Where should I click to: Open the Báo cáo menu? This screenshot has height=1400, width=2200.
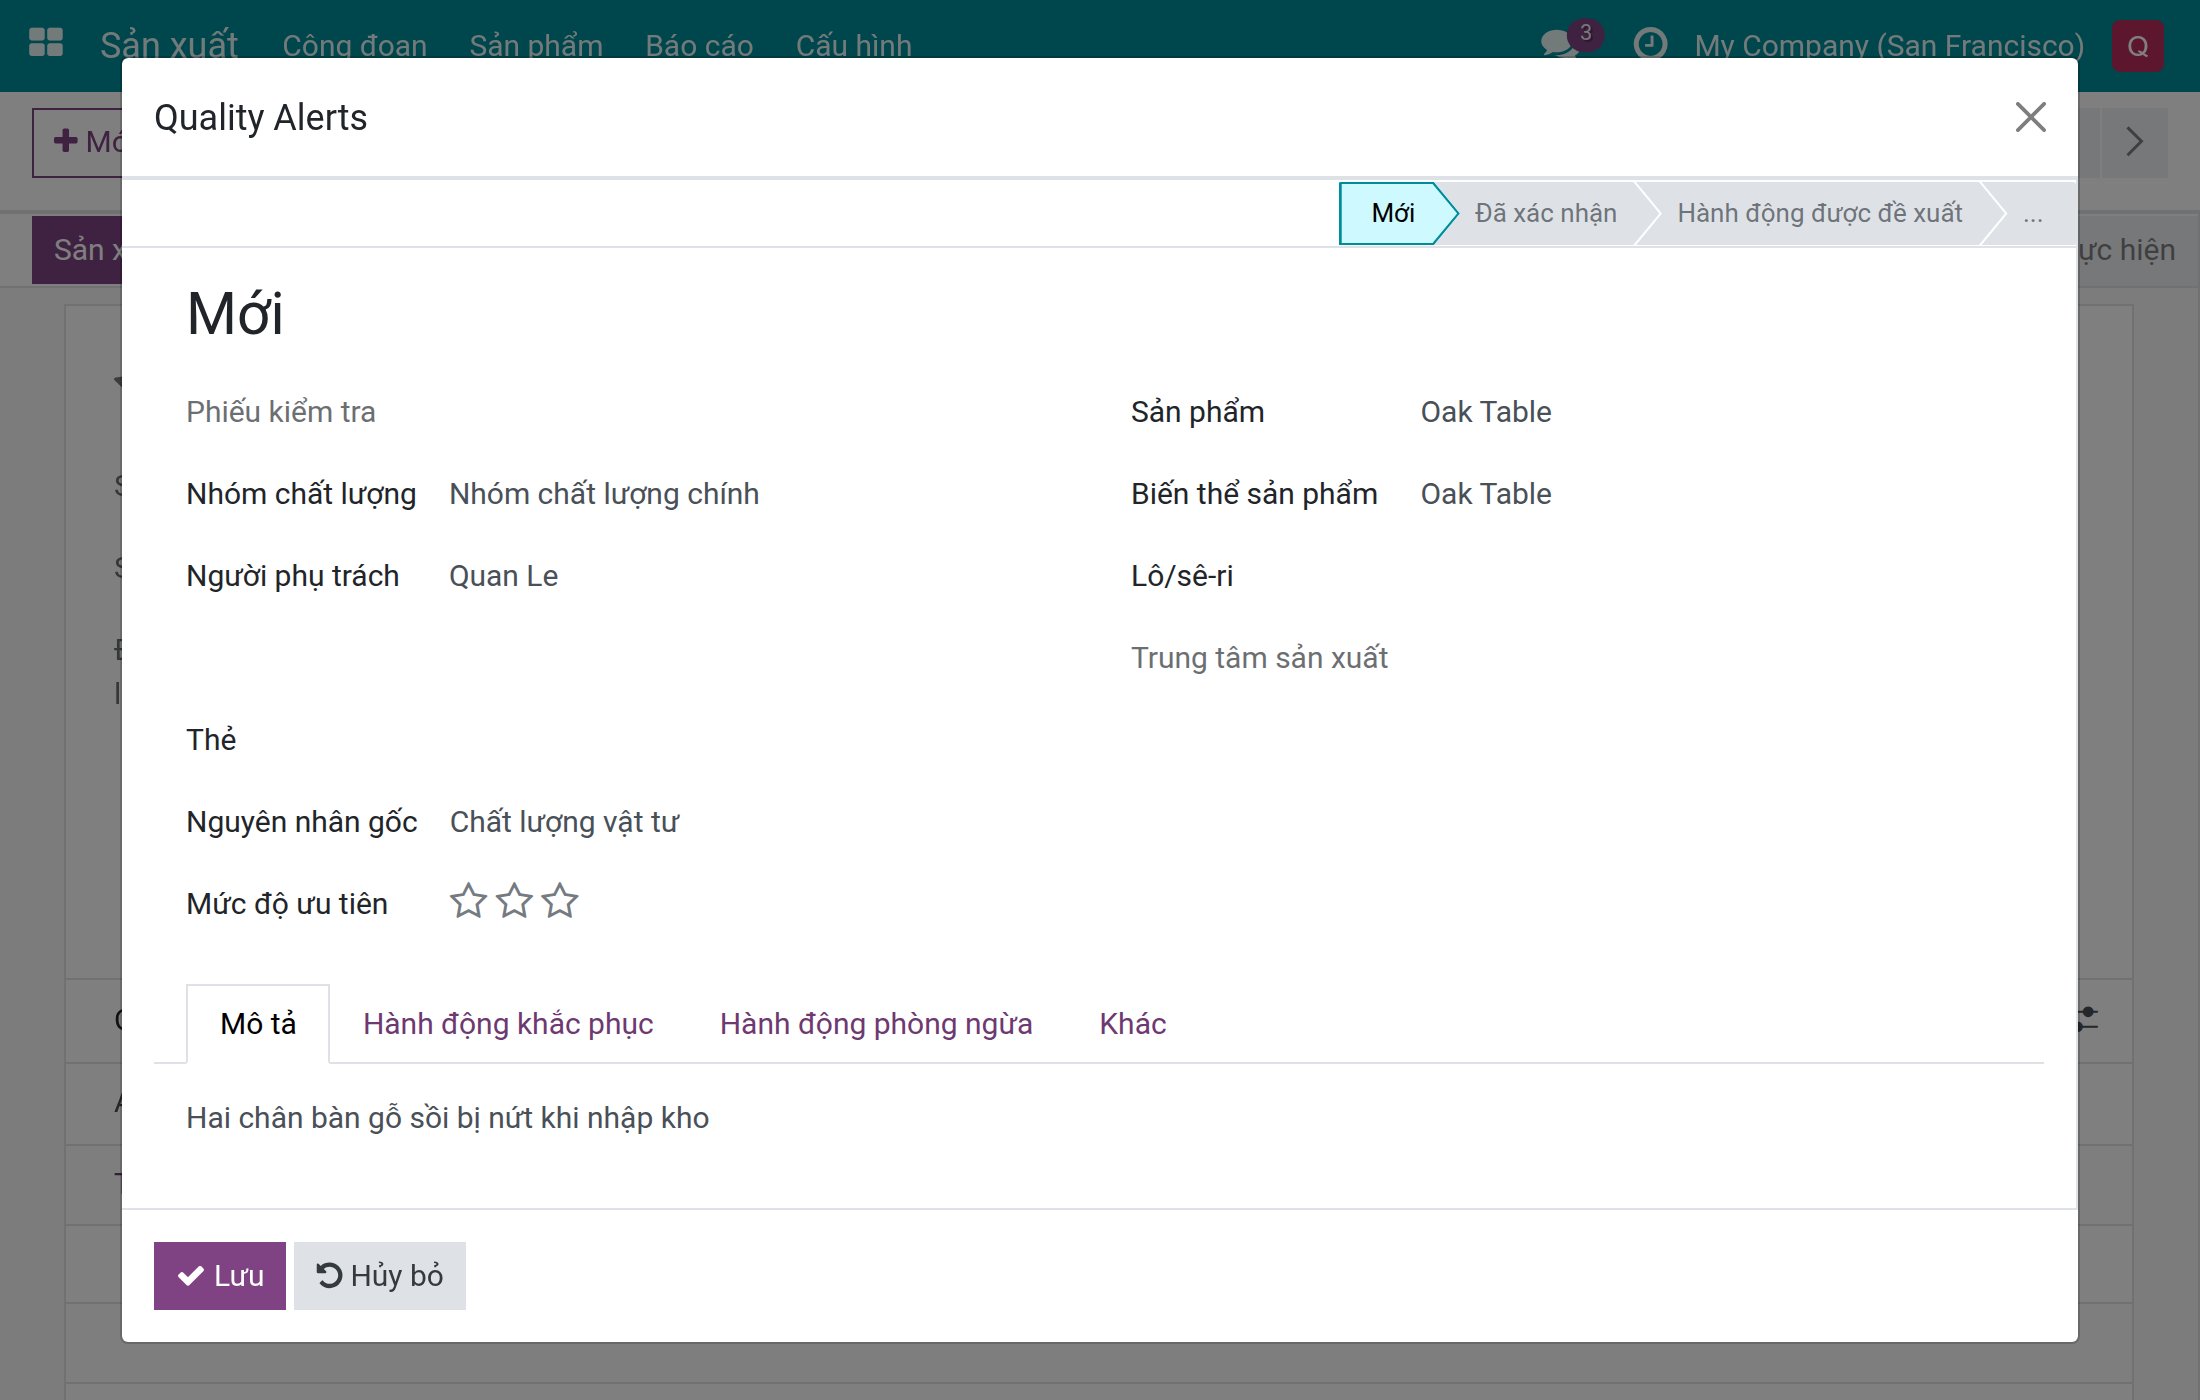[x=699, y=46]
